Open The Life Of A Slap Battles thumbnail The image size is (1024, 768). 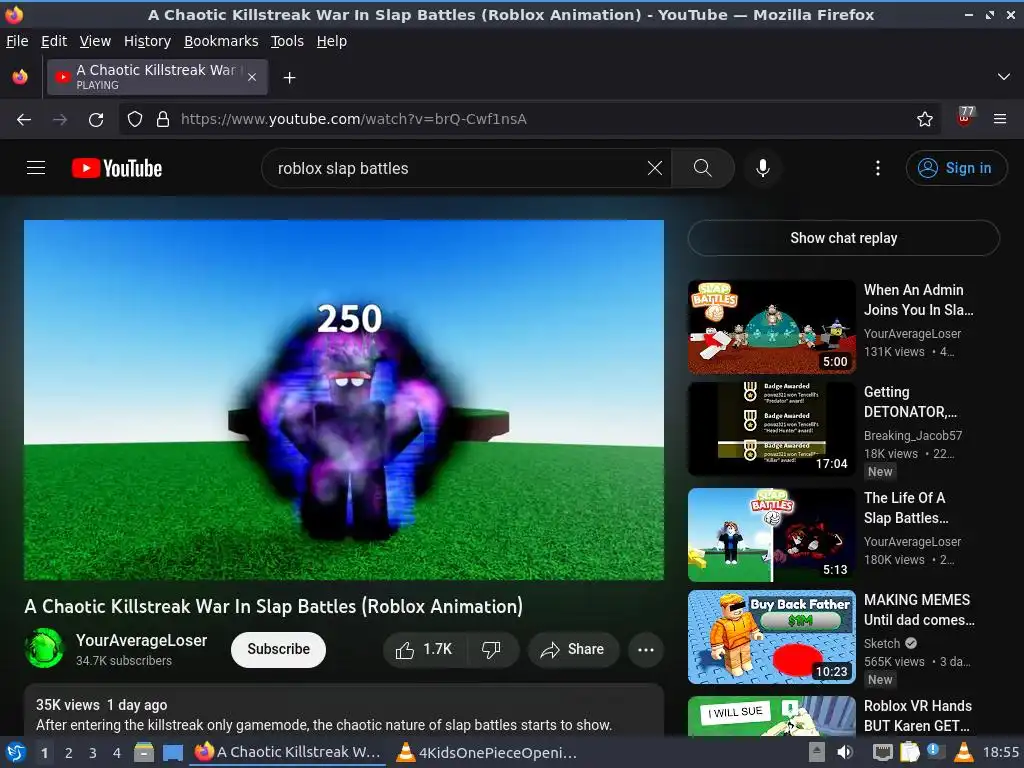pos(772,535)
